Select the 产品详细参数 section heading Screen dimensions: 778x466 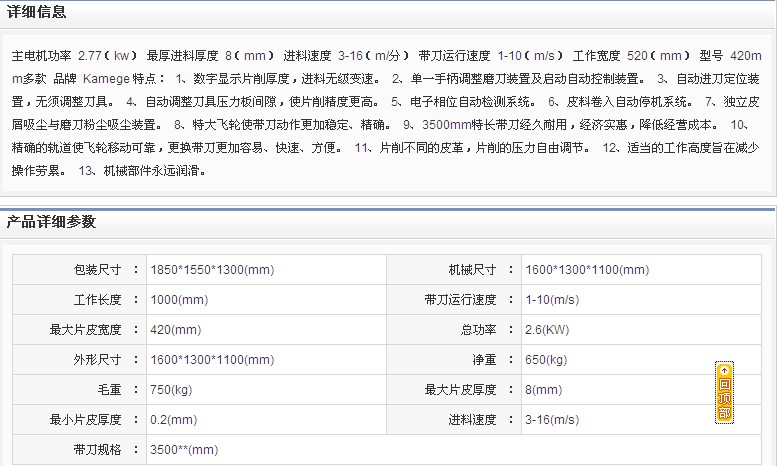[x=52, y=222]
